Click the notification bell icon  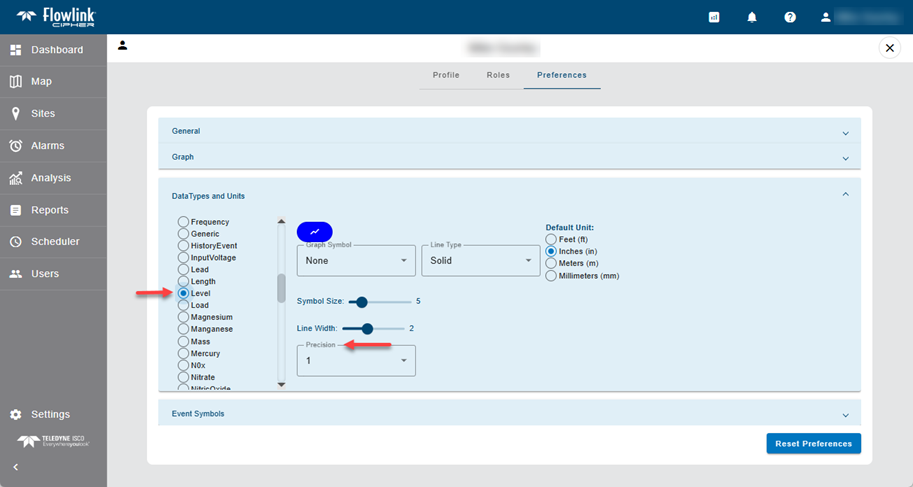click(x=752, y=17)
